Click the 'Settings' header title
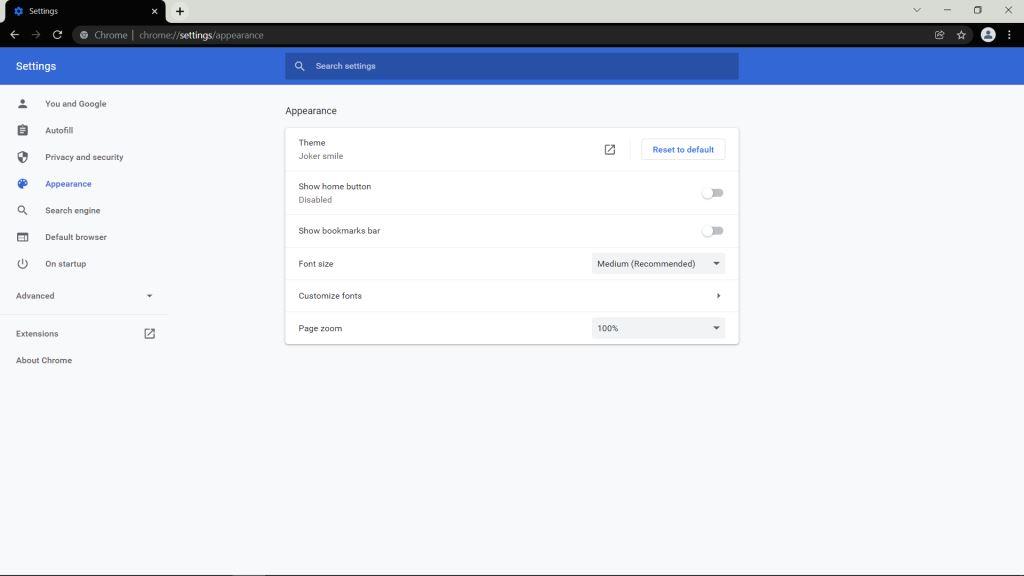The height and width of the screenshot is (576, 1024). [36, 66]
